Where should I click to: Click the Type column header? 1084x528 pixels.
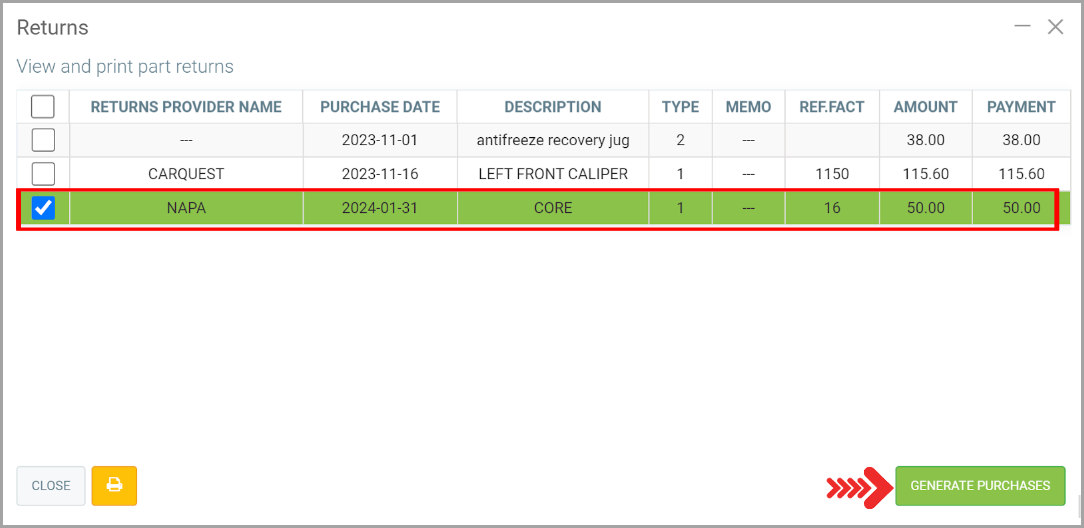pyautogui.click(x=680, y=107)
